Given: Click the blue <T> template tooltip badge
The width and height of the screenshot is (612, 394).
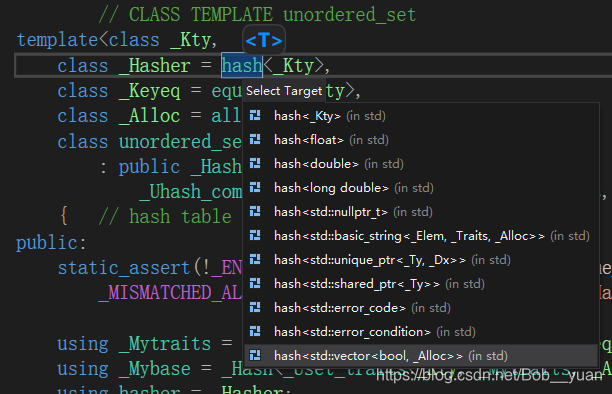Looking at the screenshot, I should click(264, 40).
